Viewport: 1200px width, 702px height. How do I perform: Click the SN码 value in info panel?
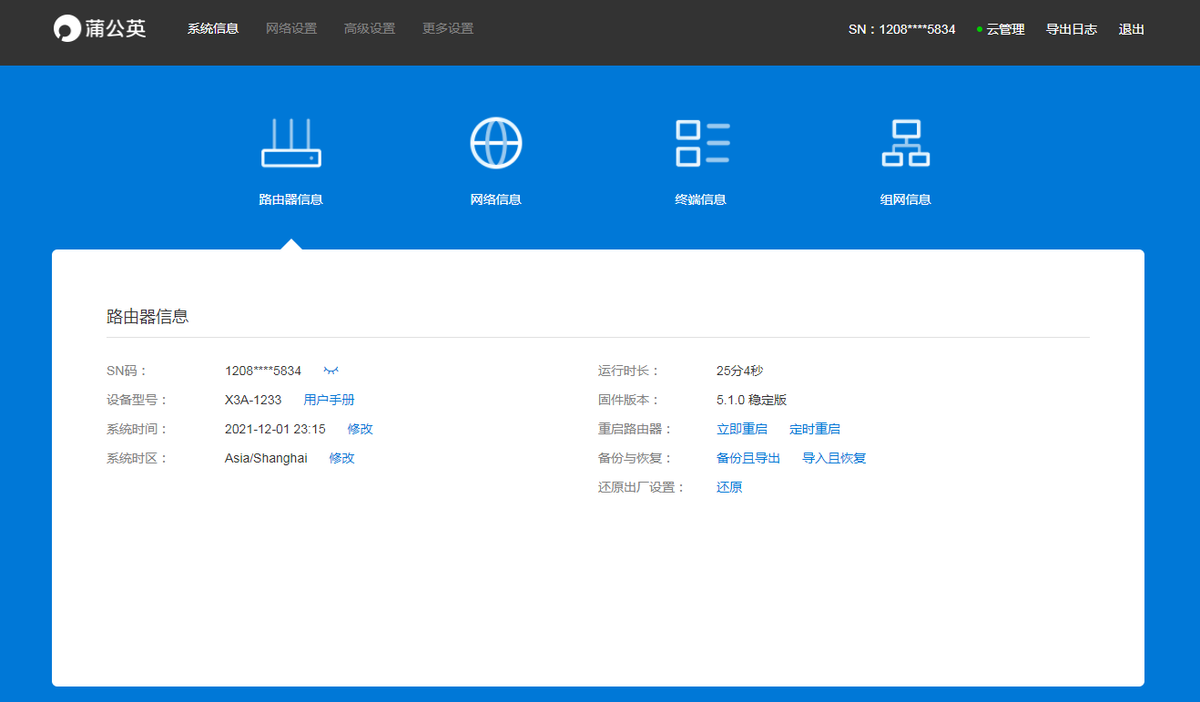263,371
